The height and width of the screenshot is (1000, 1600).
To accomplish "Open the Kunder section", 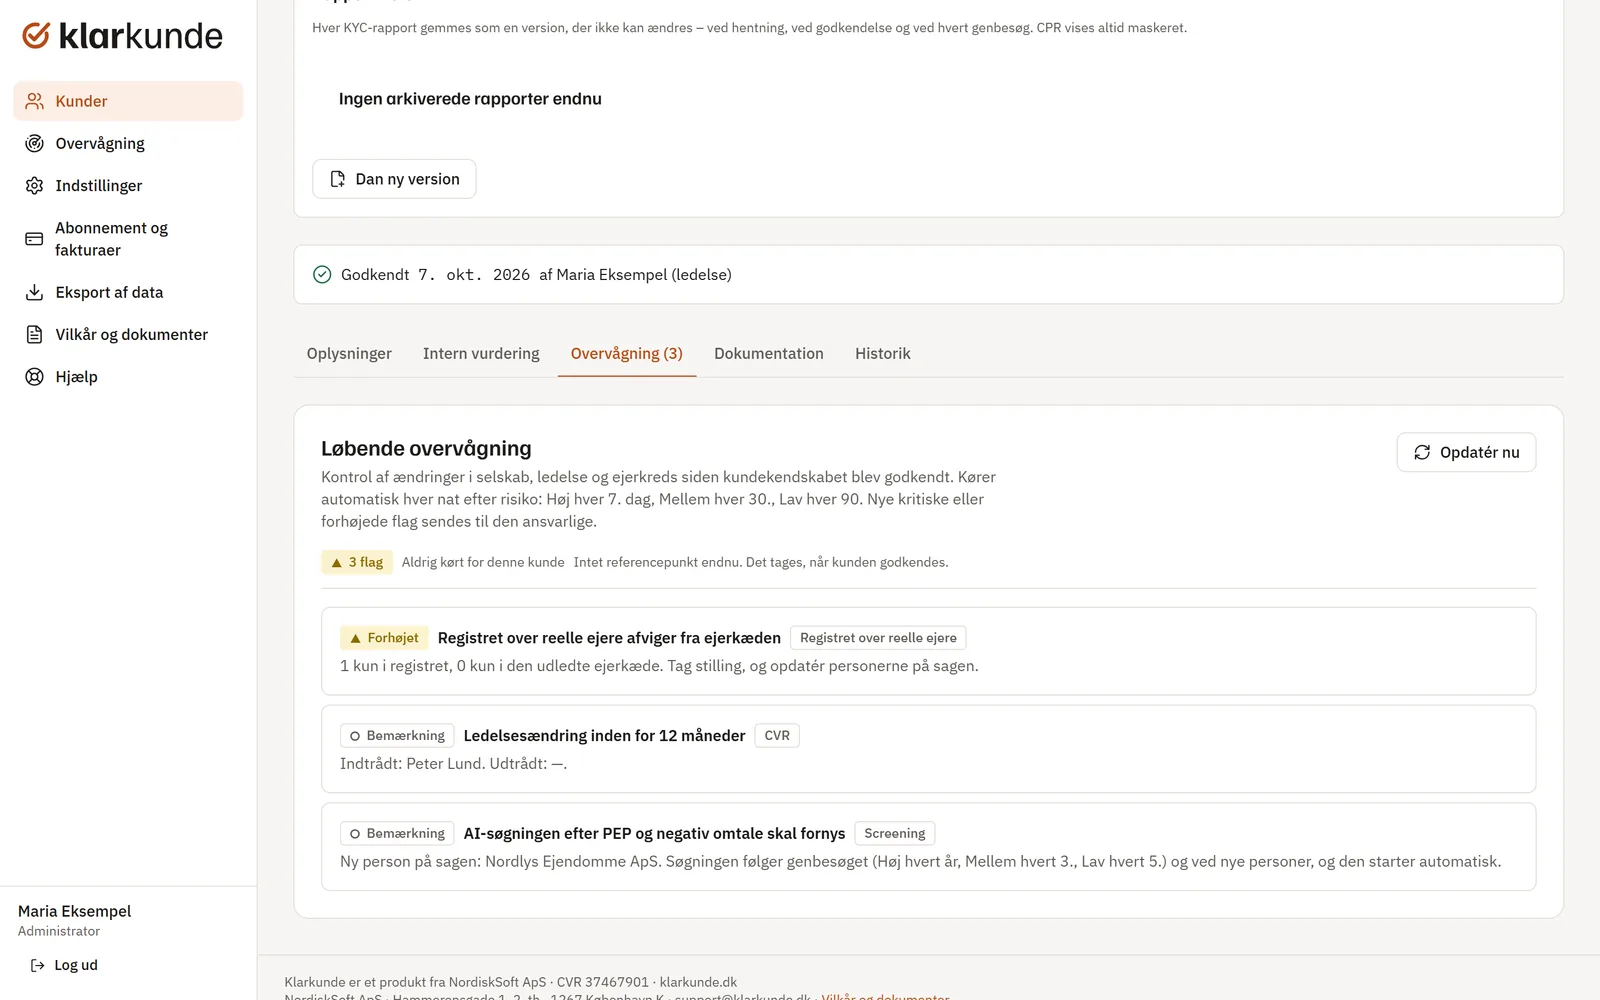I will point(128,101).
